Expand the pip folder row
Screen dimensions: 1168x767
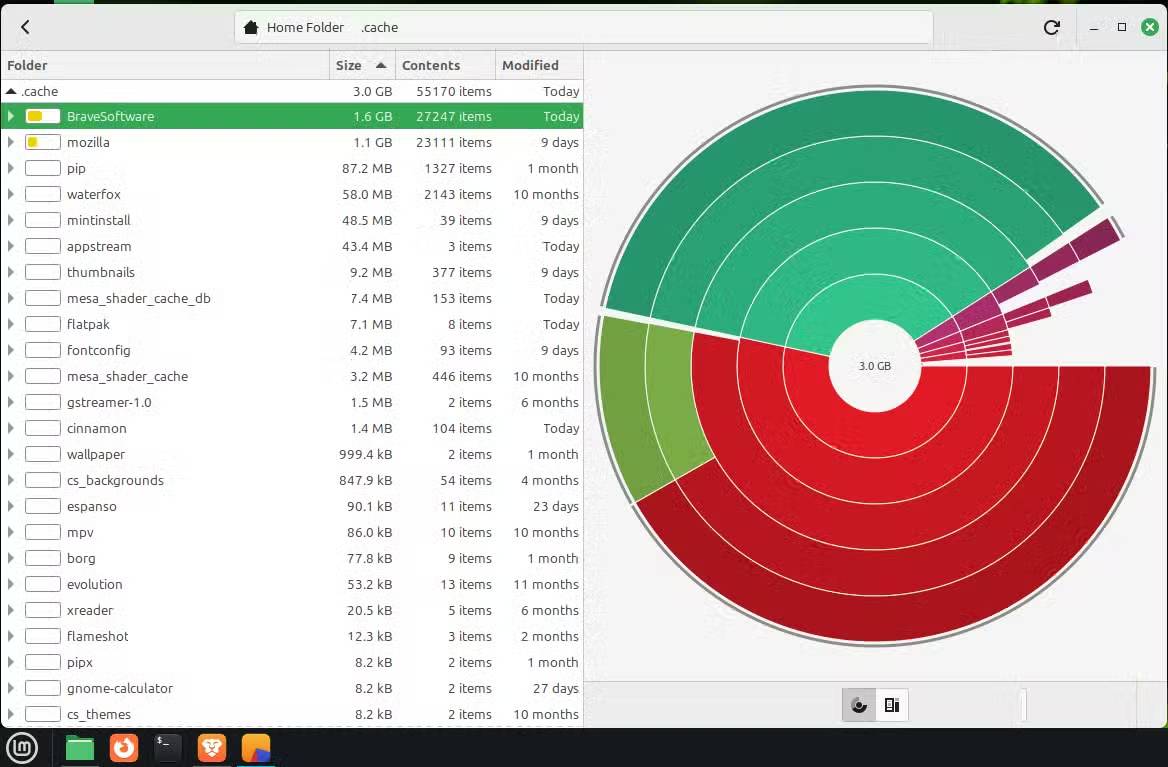(x=10, y=168)
